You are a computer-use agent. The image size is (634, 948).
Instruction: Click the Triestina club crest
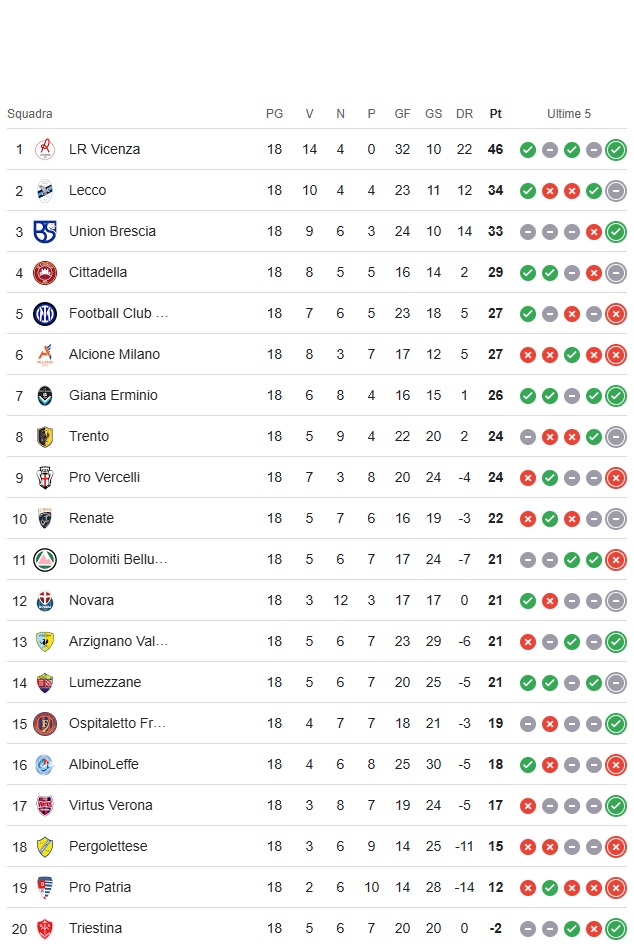click(x=45, y=929)
